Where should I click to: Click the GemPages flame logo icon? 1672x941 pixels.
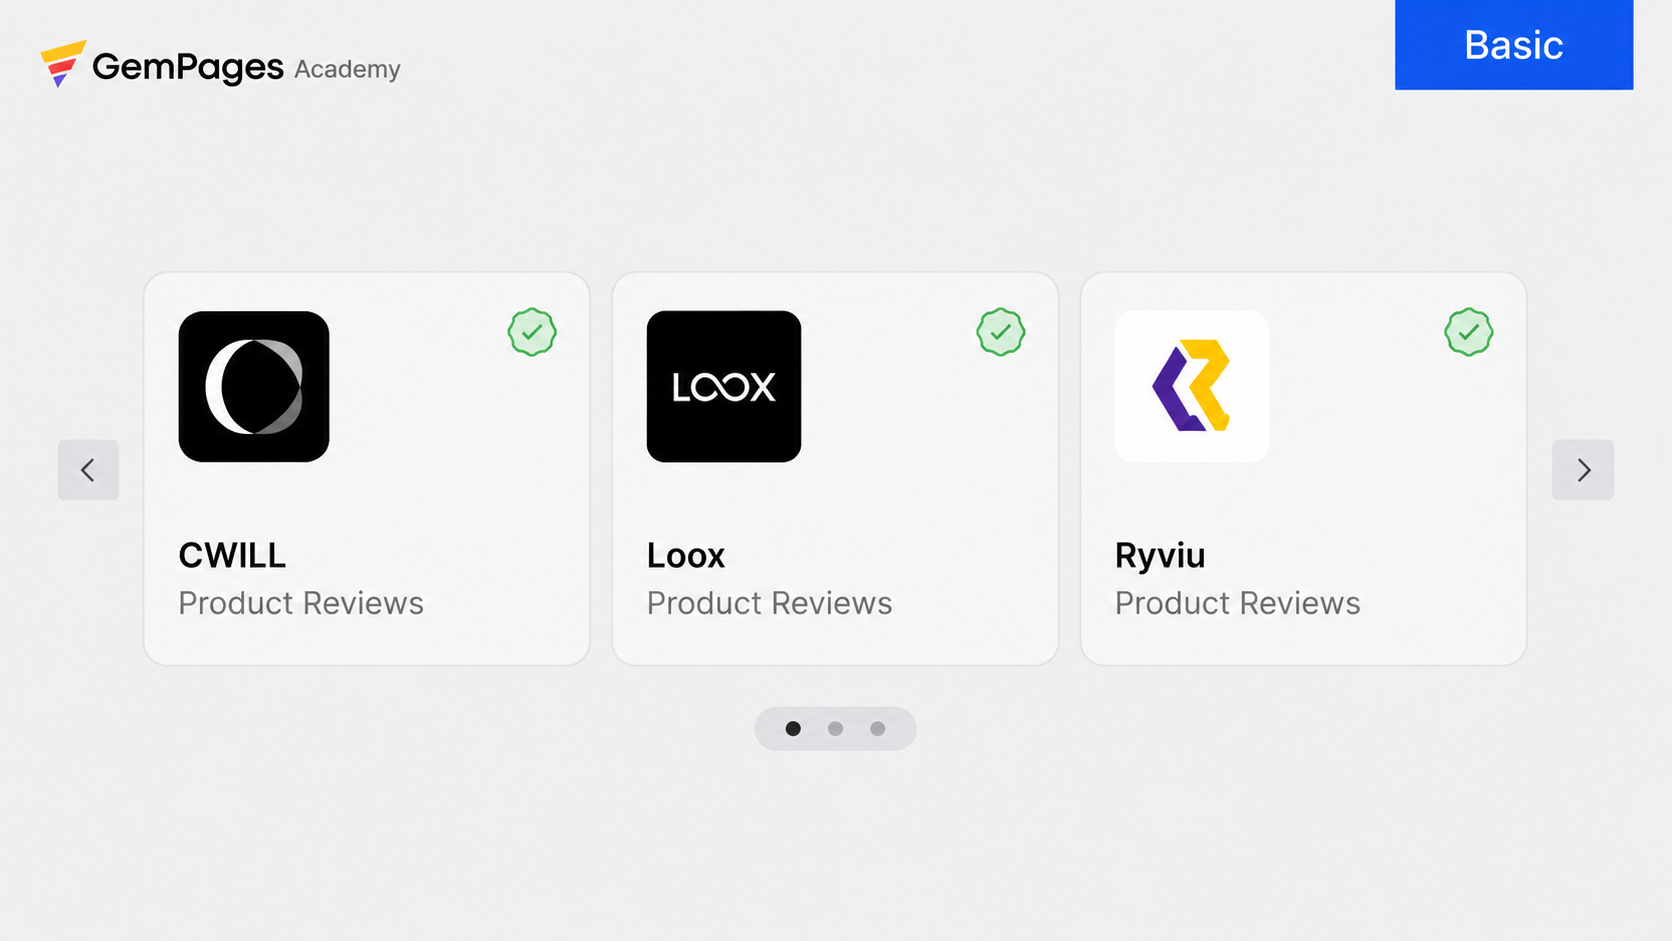62,64
